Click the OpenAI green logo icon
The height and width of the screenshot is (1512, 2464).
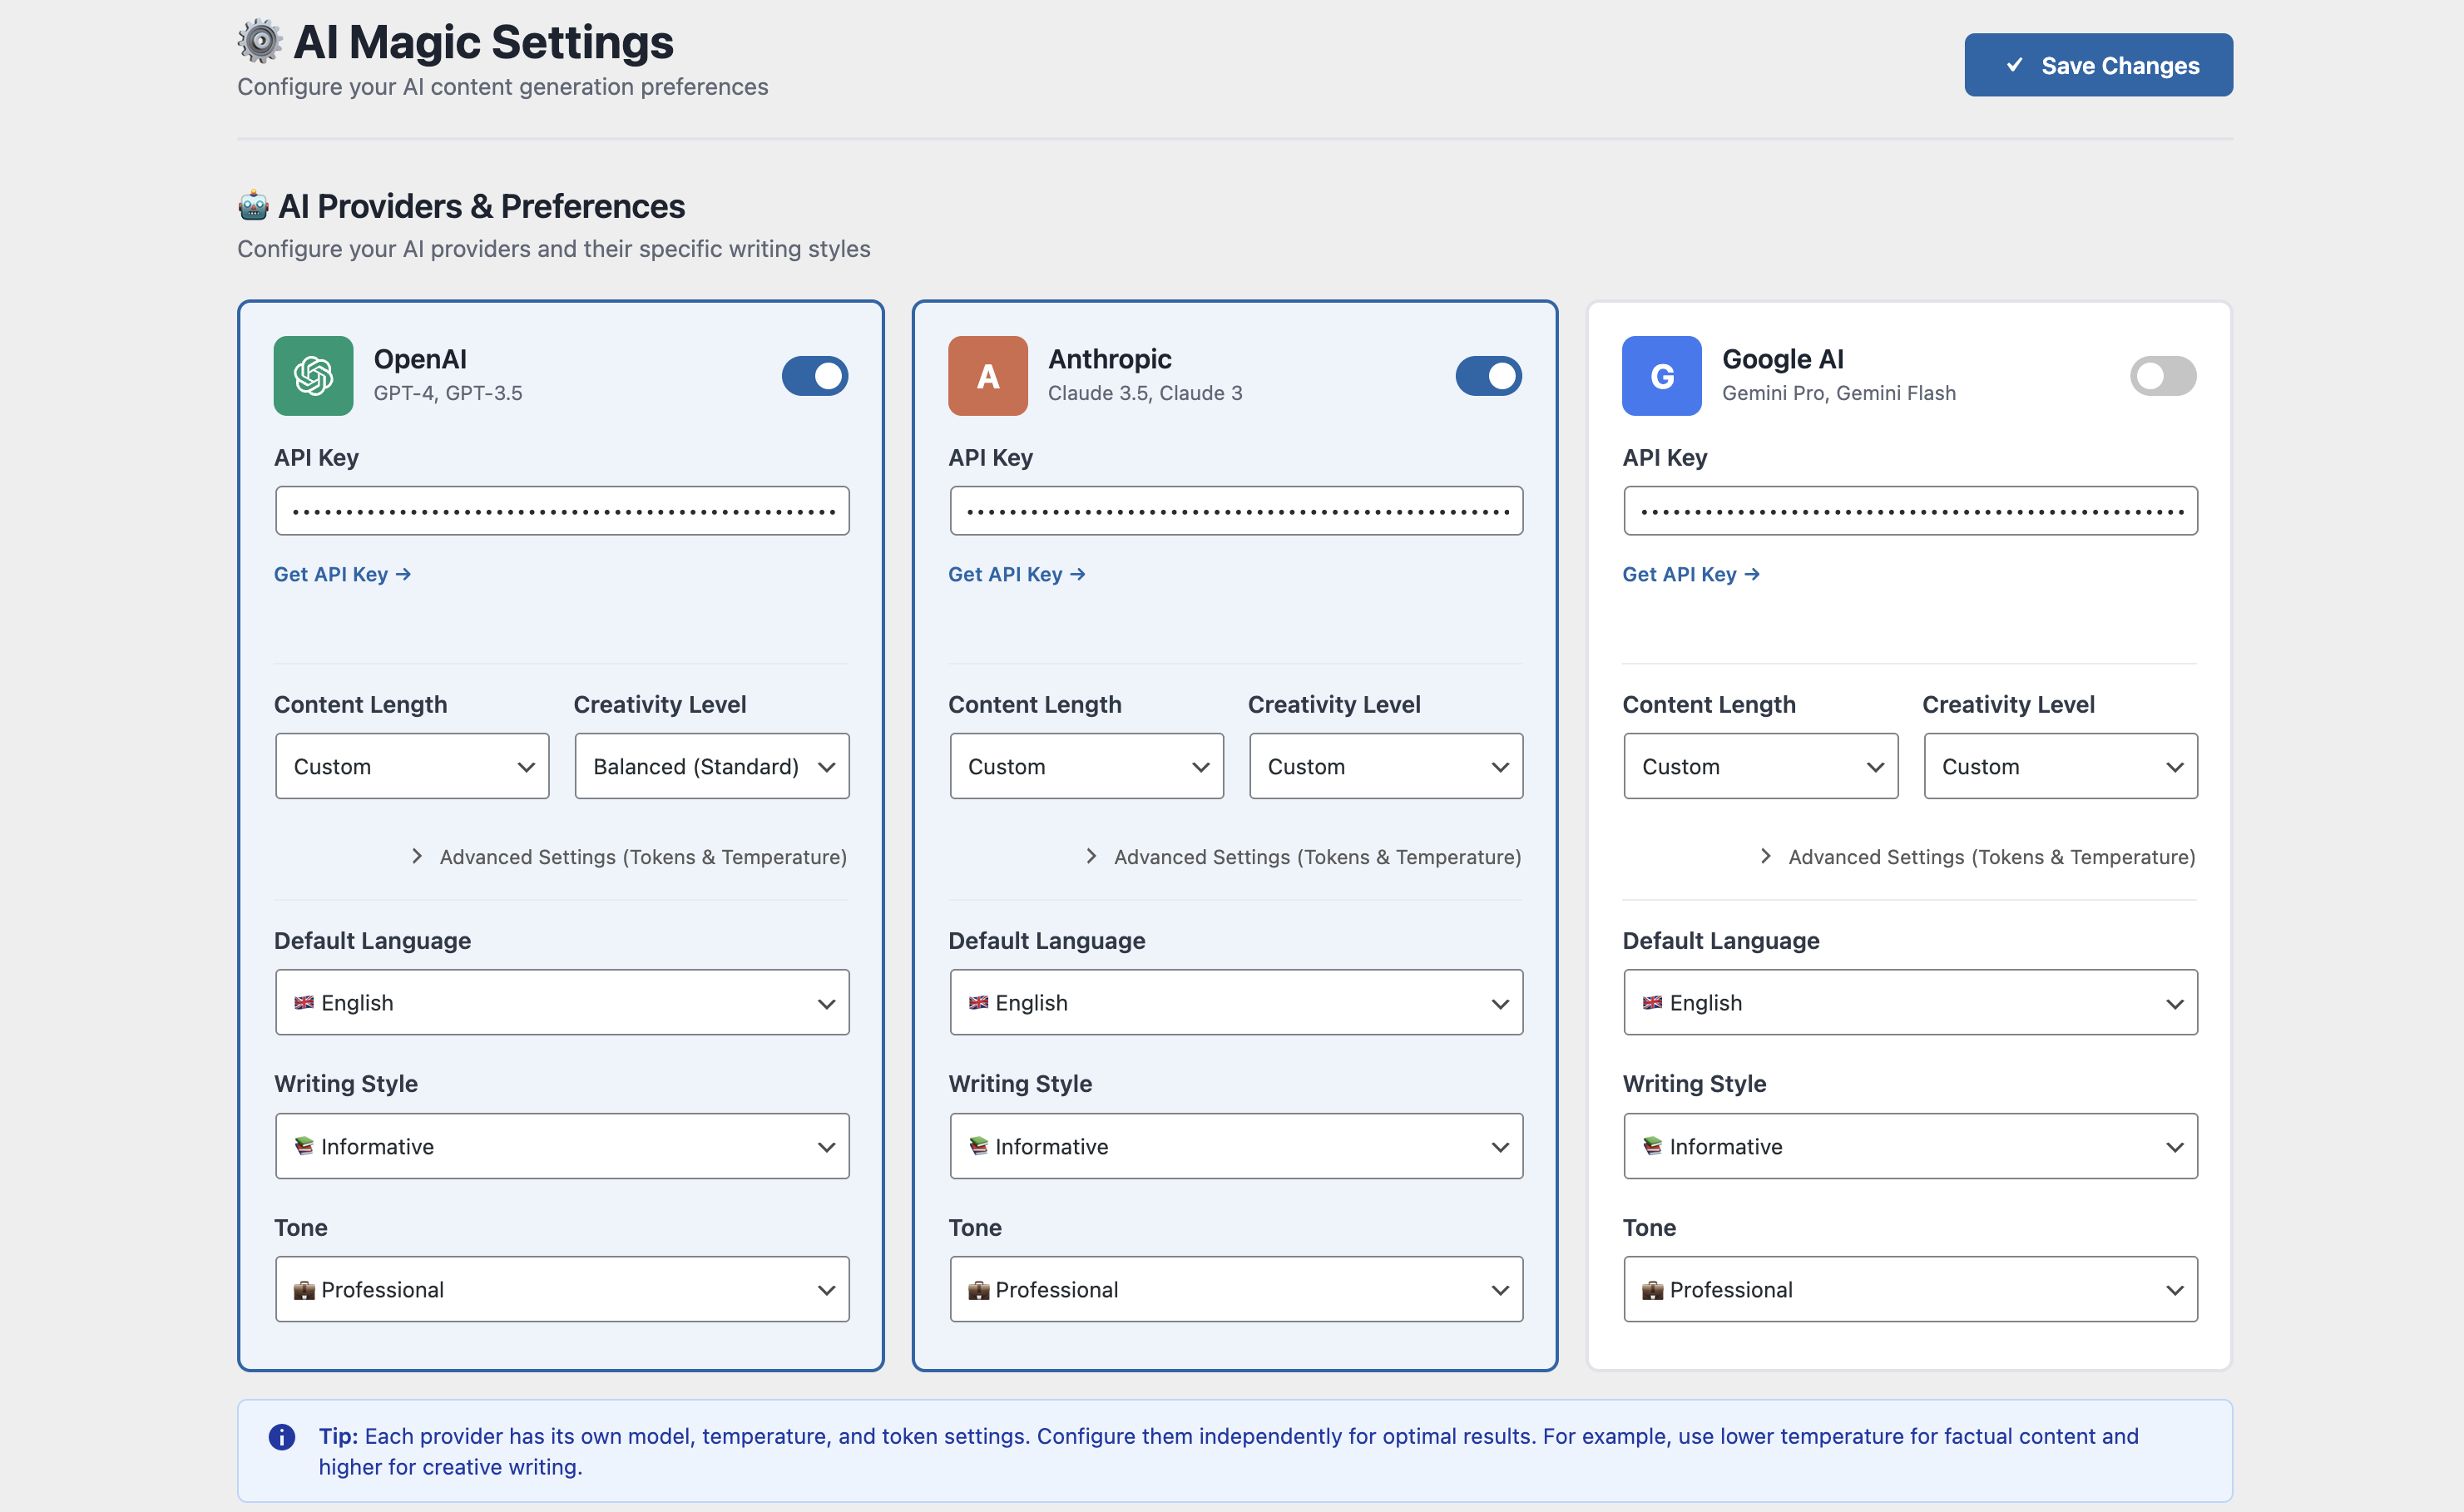313,376
